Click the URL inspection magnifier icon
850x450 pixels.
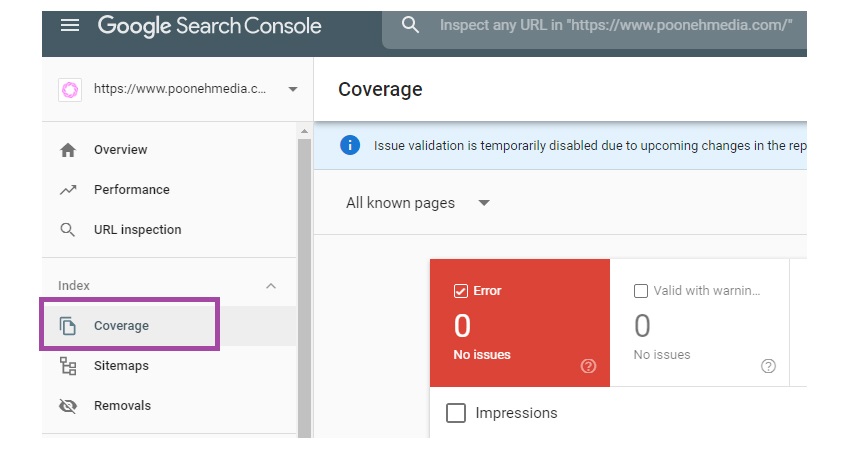tap(67, 230)
